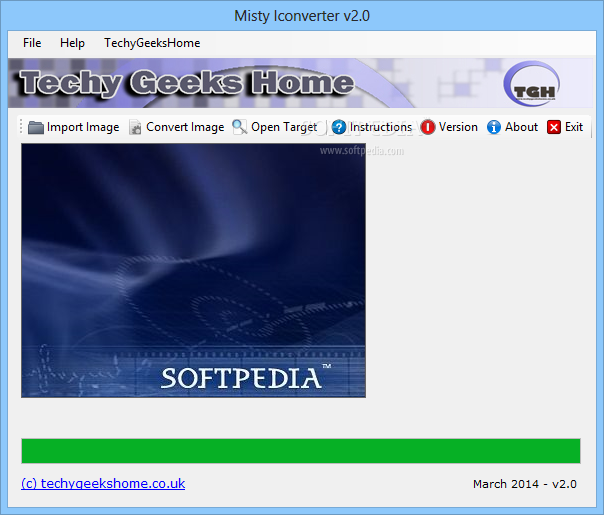Click the TGH logo in banner

click(532, 84)
